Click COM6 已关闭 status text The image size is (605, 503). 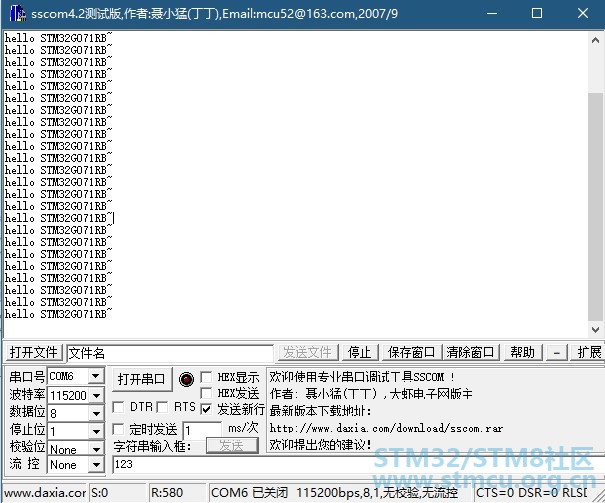249,493
